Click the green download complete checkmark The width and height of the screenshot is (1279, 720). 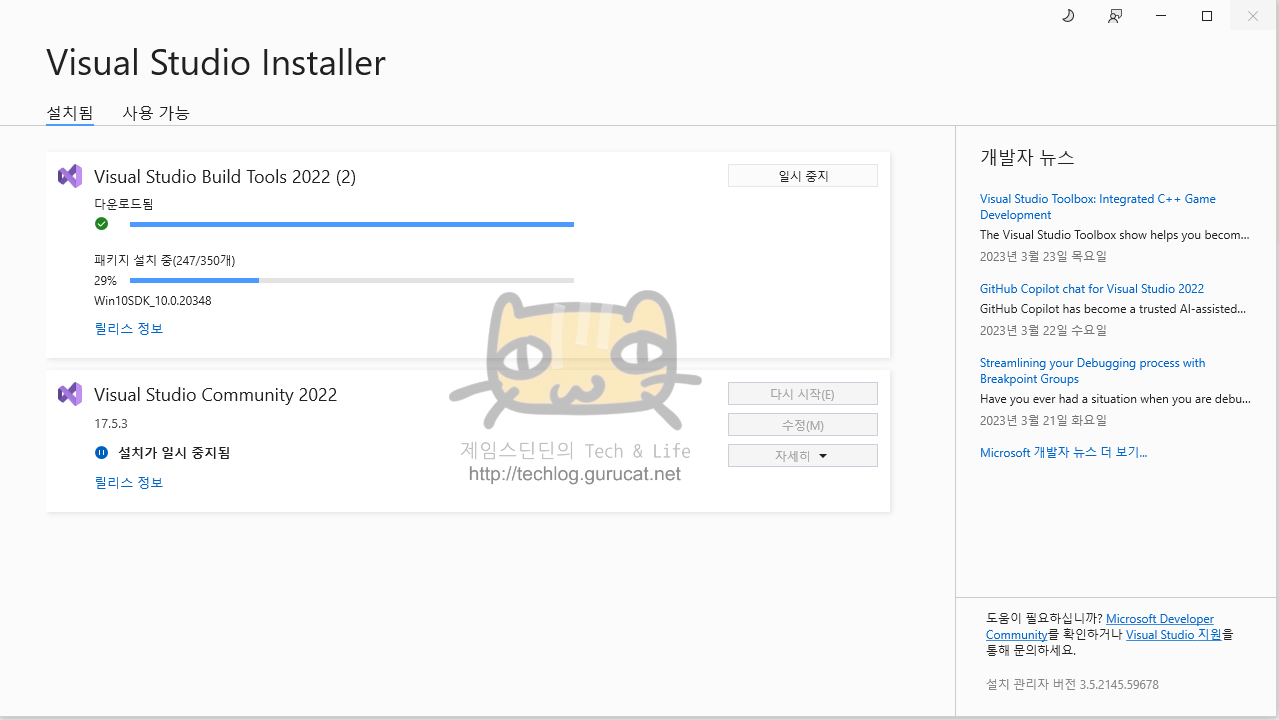[101, 223]
